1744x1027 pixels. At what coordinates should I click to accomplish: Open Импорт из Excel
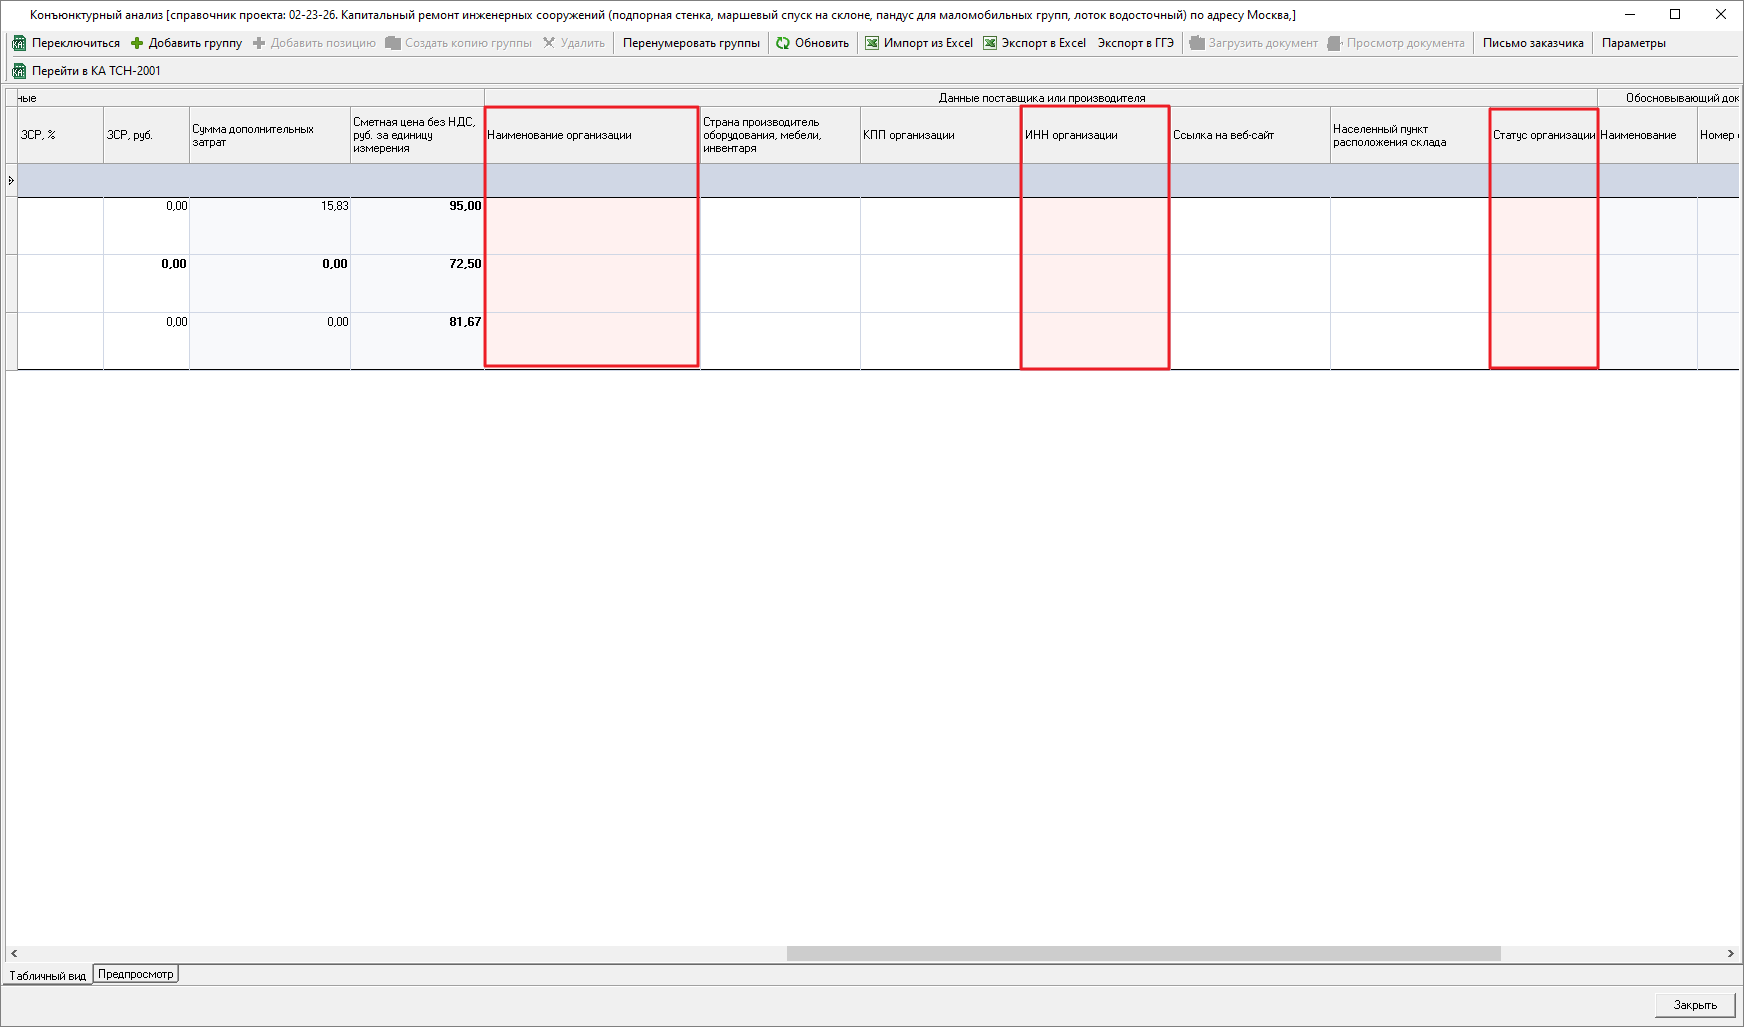pyautogui.click(x=918, y=43)
